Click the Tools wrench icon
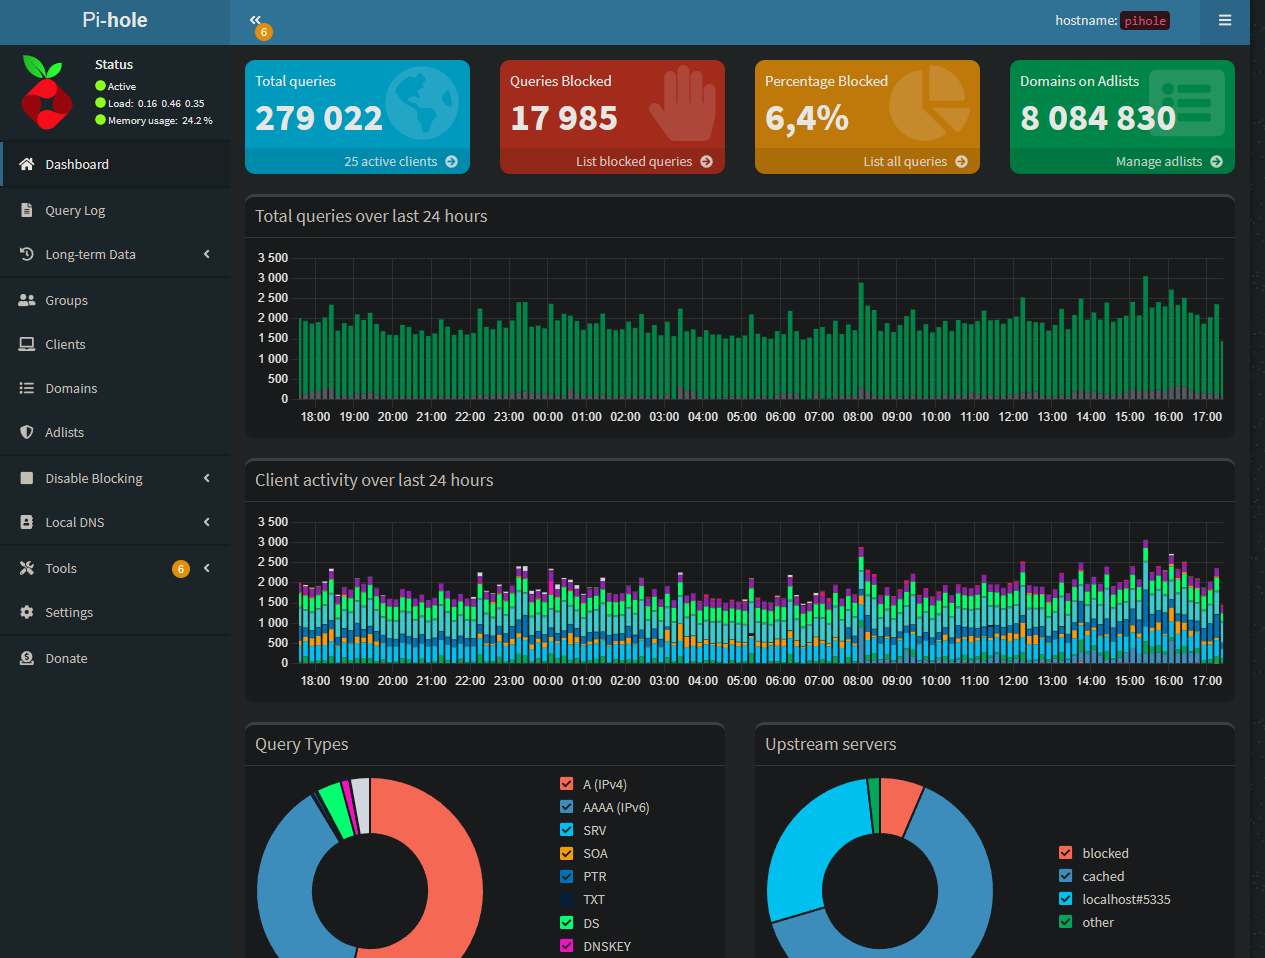1265x958 pixels. 27,568
